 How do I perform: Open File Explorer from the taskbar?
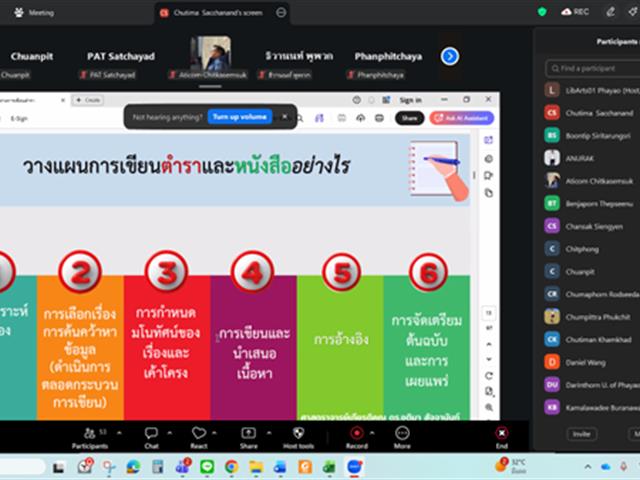256,467
